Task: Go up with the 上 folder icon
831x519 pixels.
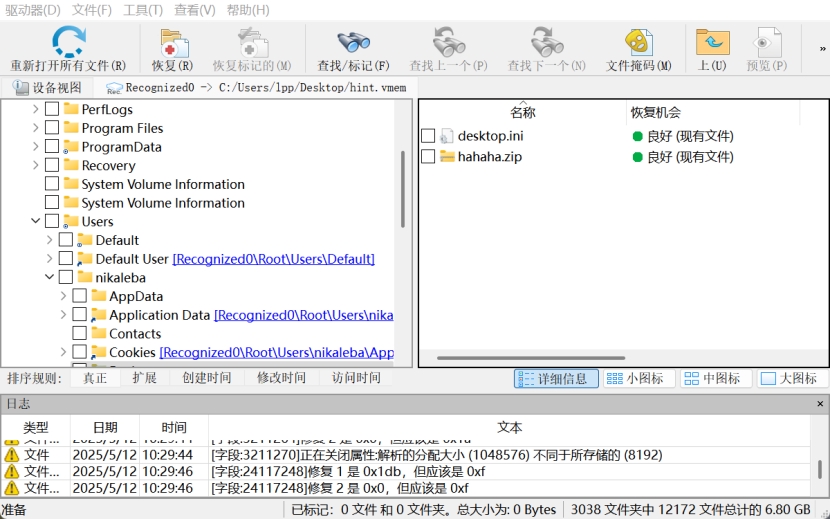Action: (712, 43)
